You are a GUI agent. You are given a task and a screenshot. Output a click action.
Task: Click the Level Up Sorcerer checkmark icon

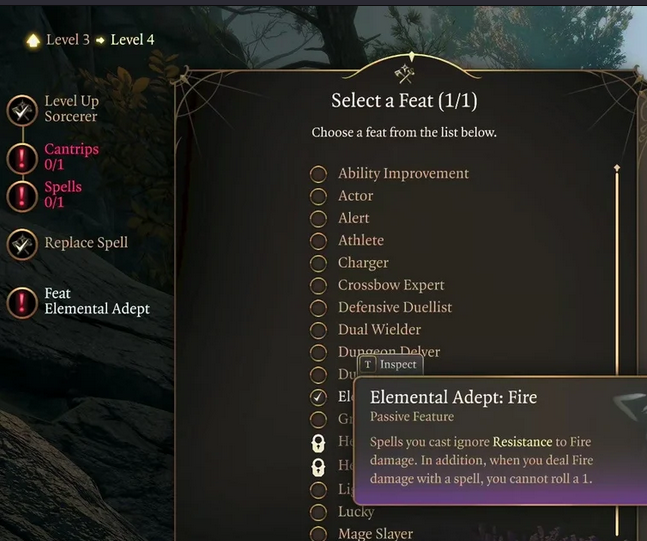[21, 110]
